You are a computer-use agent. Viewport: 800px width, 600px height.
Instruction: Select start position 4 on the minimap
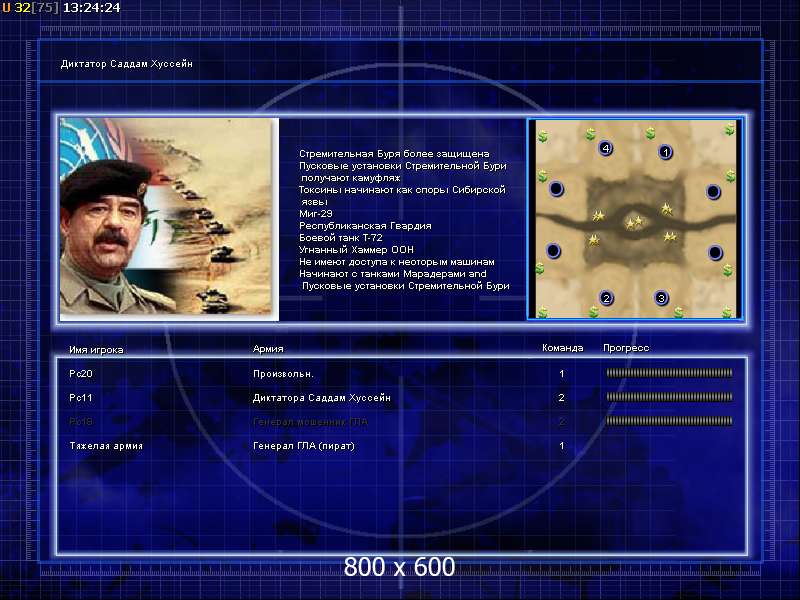606,148
